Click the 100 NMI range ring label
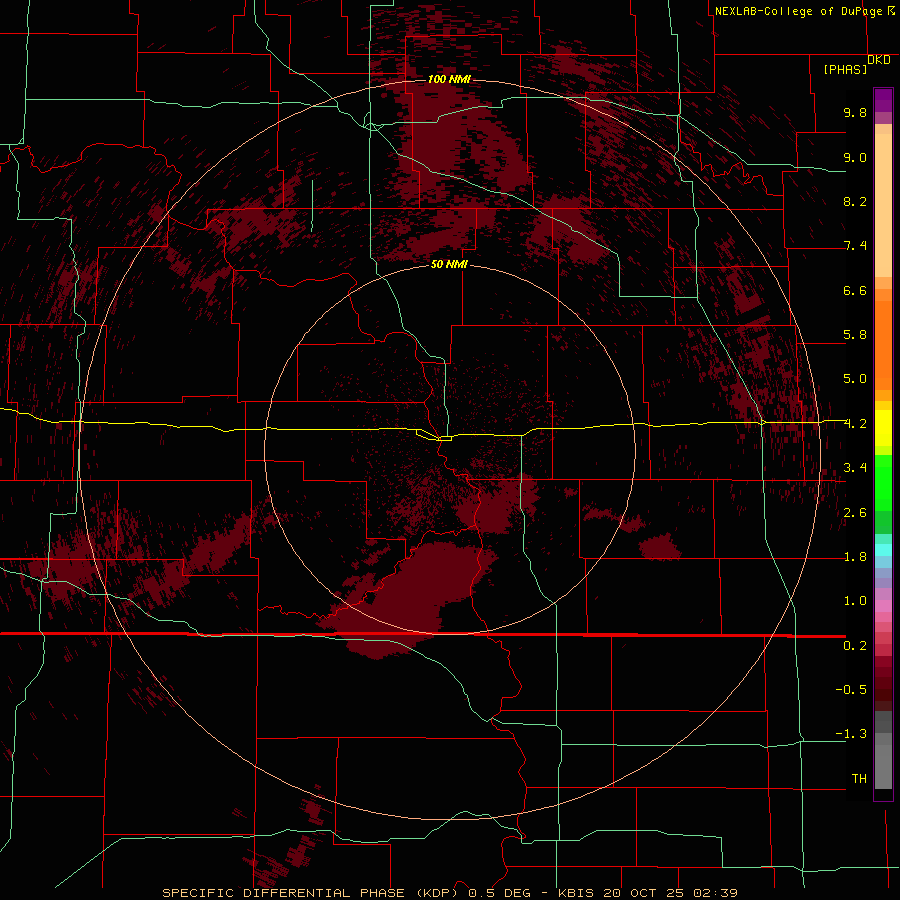 tap(449, 79)
